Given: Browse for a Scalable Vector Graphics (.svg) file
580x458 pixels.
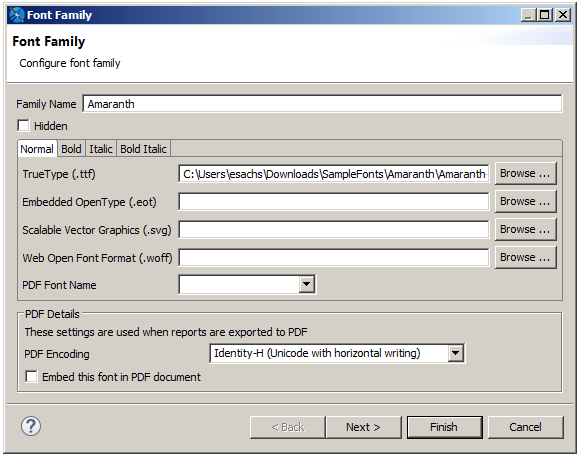Looking at the screenshot, I should coord(525,229).
